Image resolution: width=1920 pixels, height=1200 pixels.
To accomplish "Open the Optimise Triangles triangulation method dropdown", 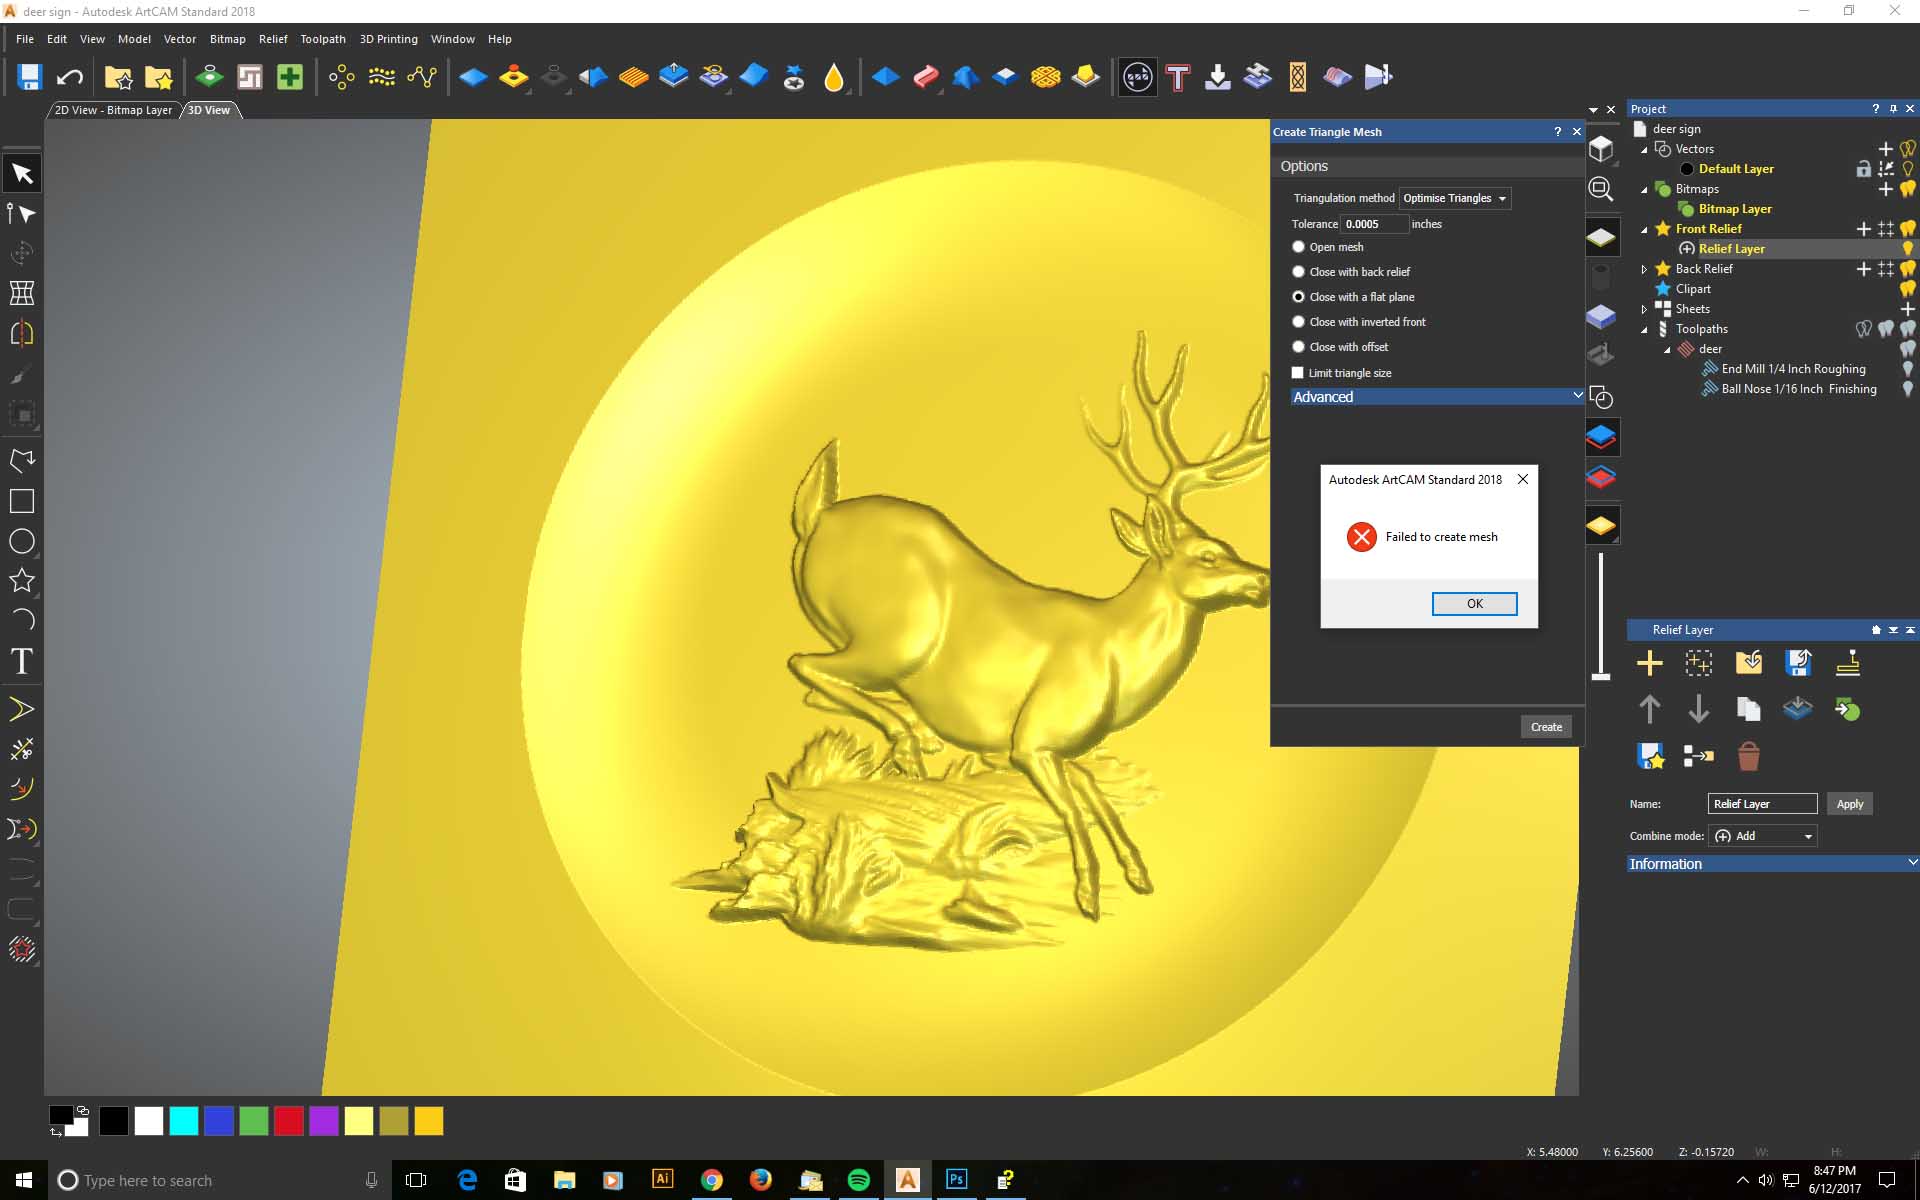I will [x=1454, y=198].
